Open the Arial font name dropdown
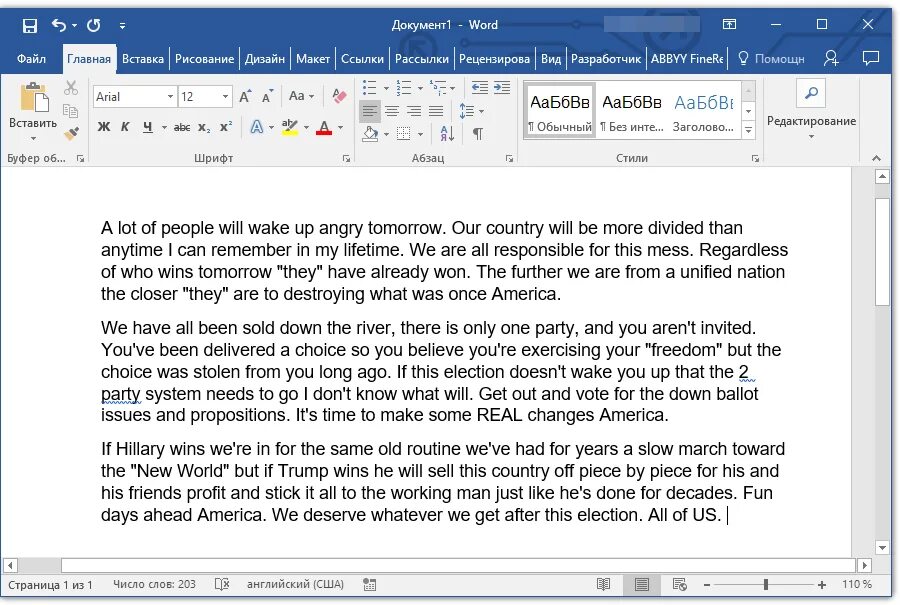Screen dimensions: 900x605 170,96
